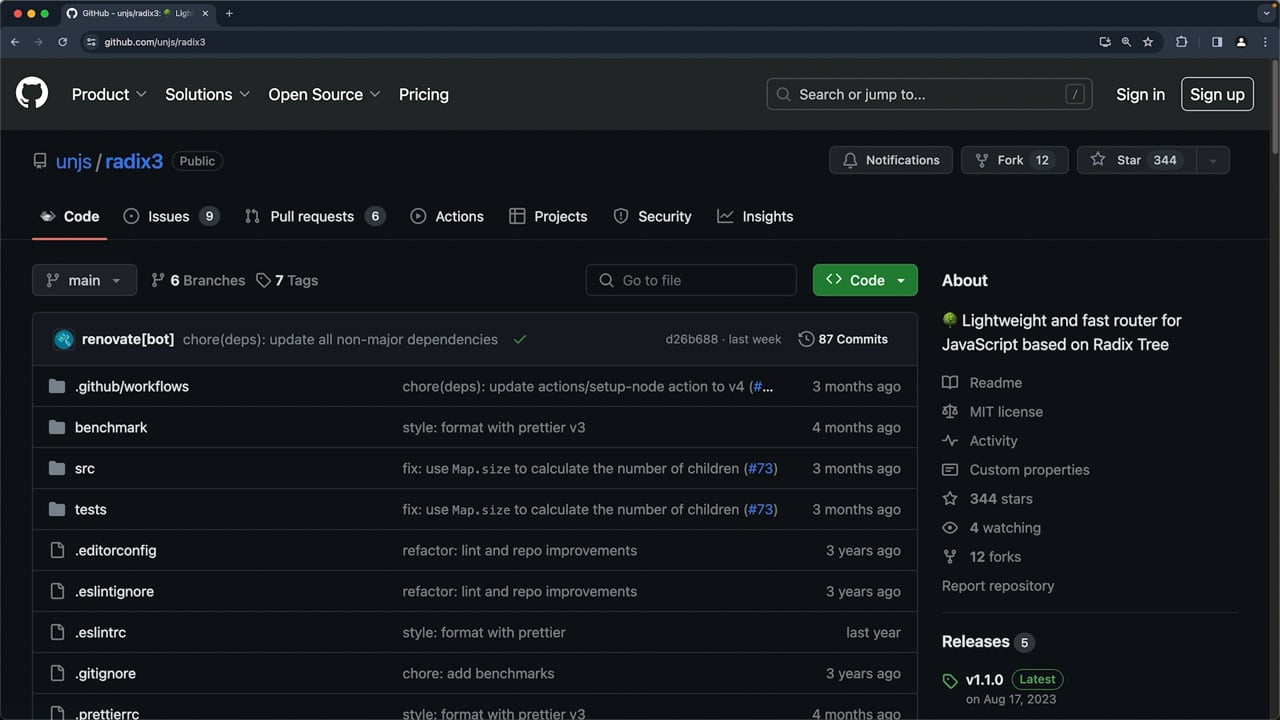Reload the page with refresh icon
Image resolution: width=1280 pixels, height=720 pixels.
62,42
